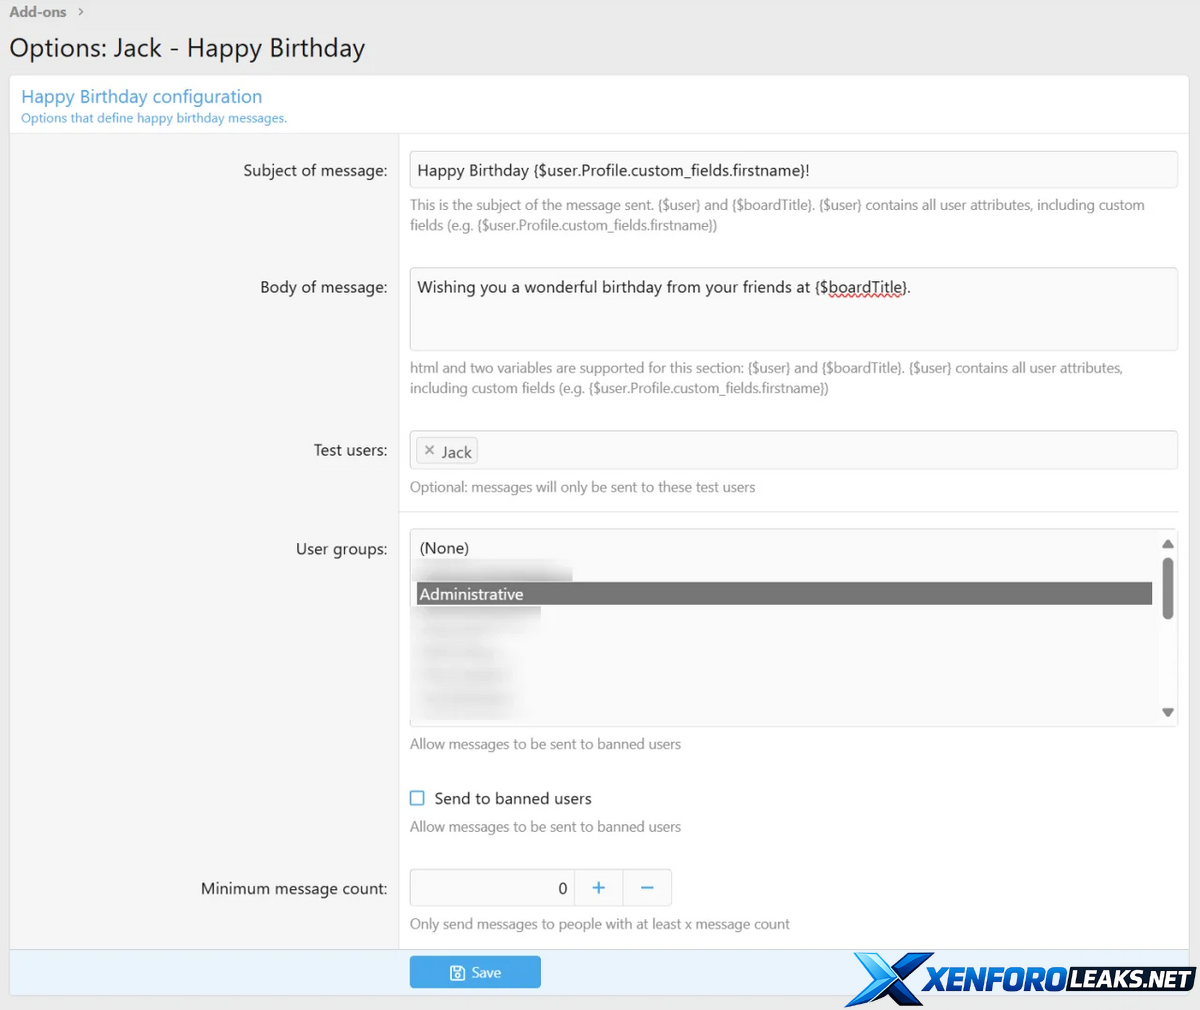Increase minimum message count with plus button
Image resolution: width=1200 pixels, height=1010 pixels.
coord(598,888)
